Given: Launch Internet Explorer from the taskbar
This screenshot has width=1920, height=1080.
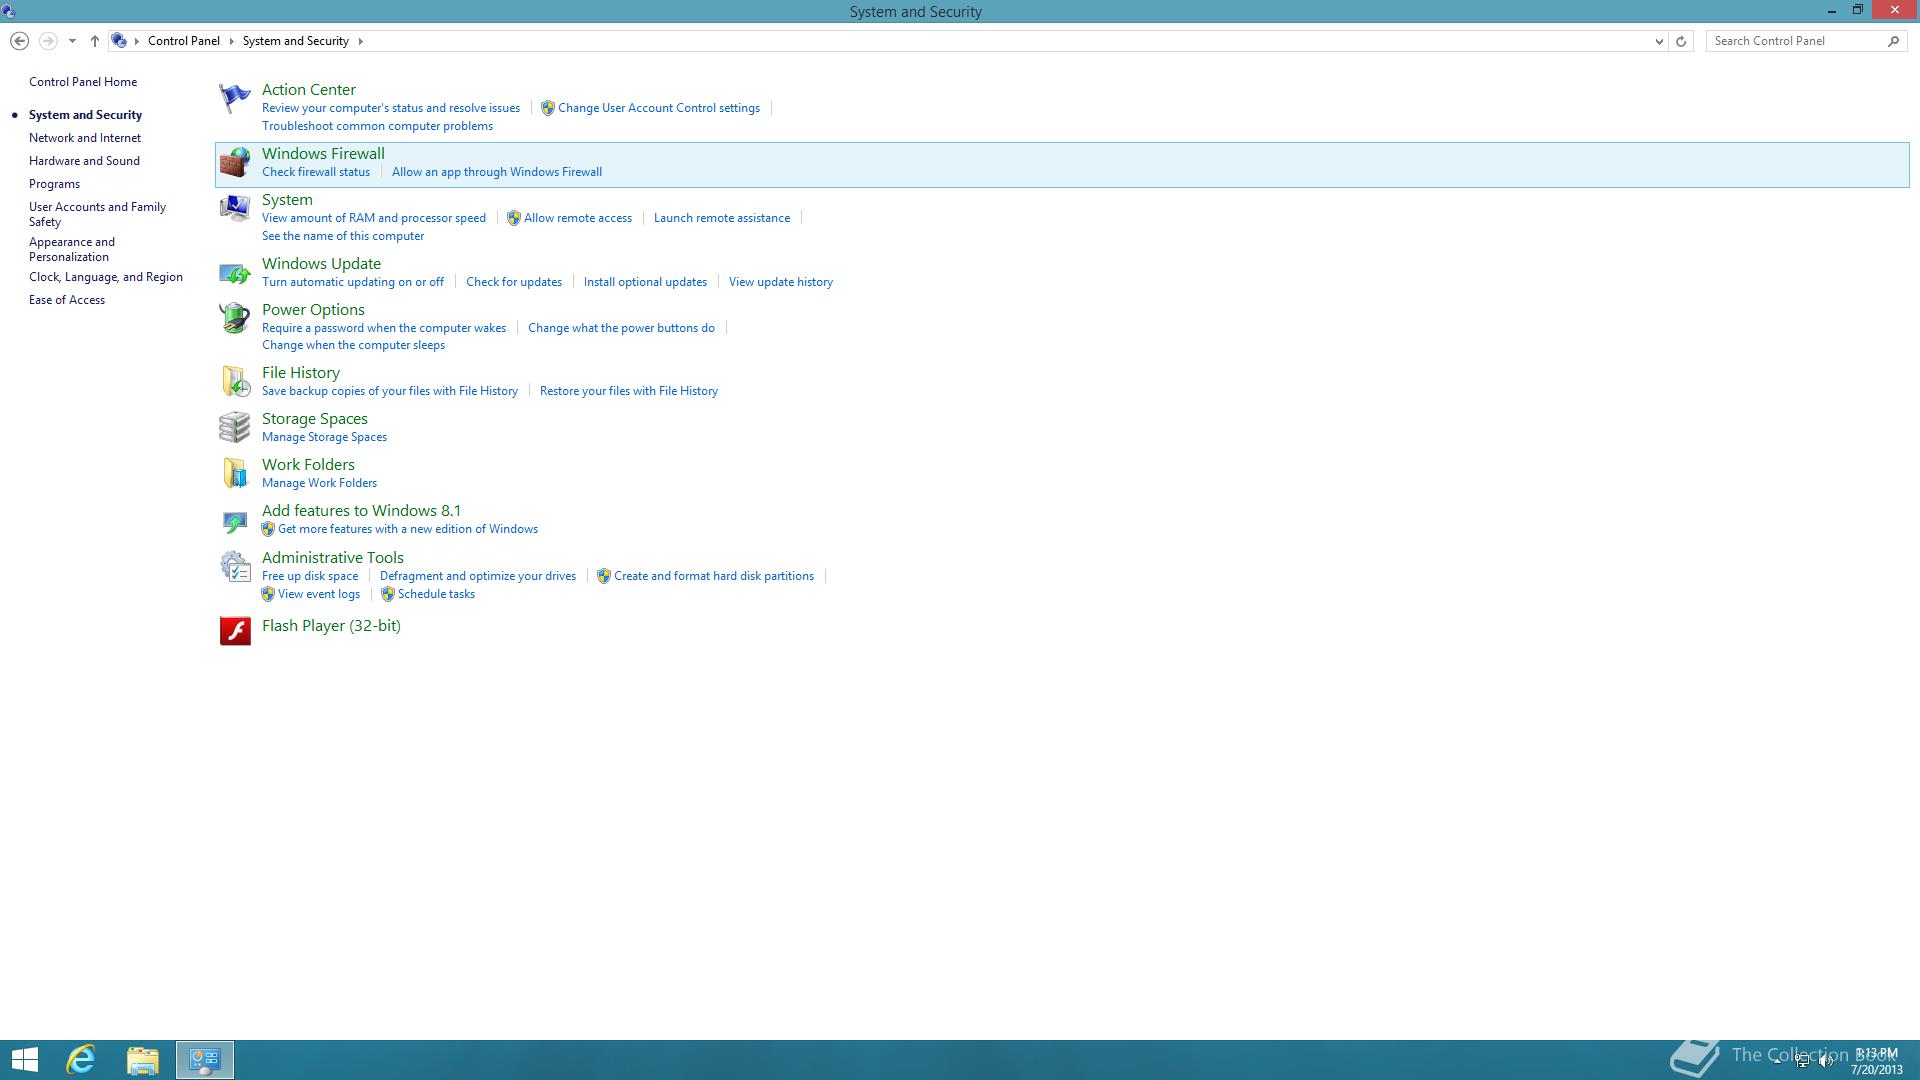Looking at the screenshot, I should coord(81,1060).
